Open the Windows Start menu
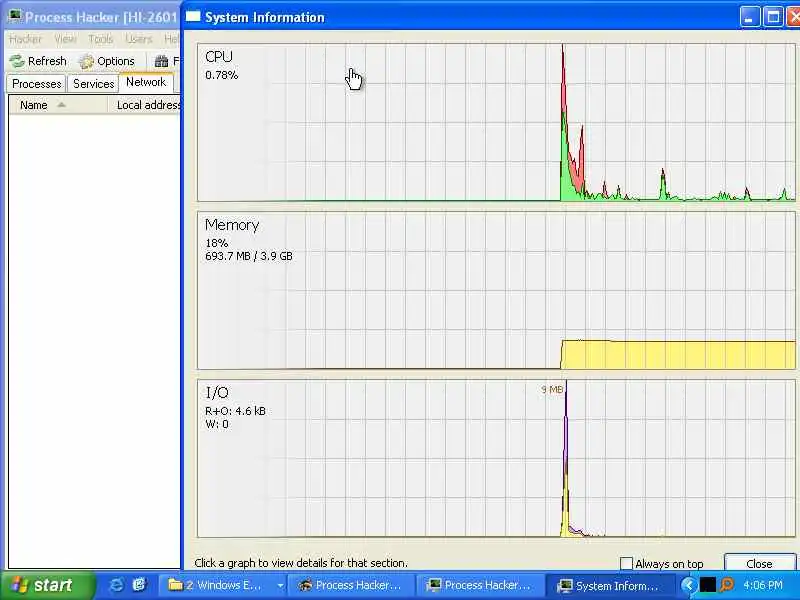The width and height of the screenshot is (800, 600). tap(47, 585)
